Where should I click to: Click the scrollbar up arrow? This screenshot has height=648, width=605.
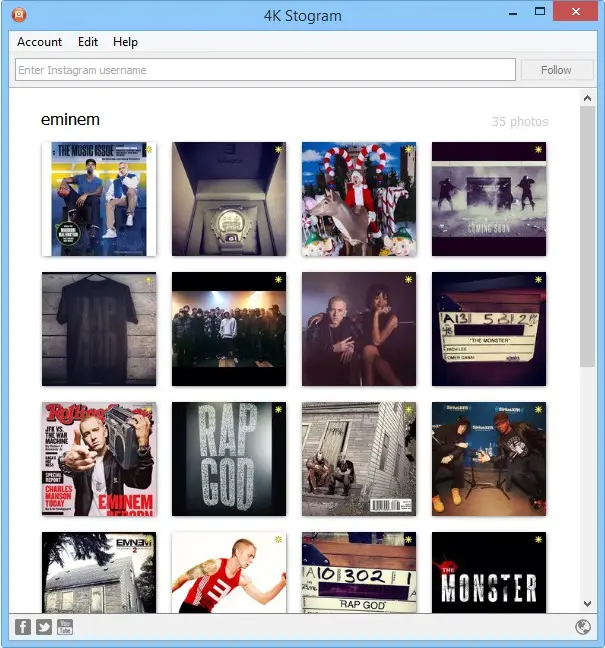coord(587,98)
